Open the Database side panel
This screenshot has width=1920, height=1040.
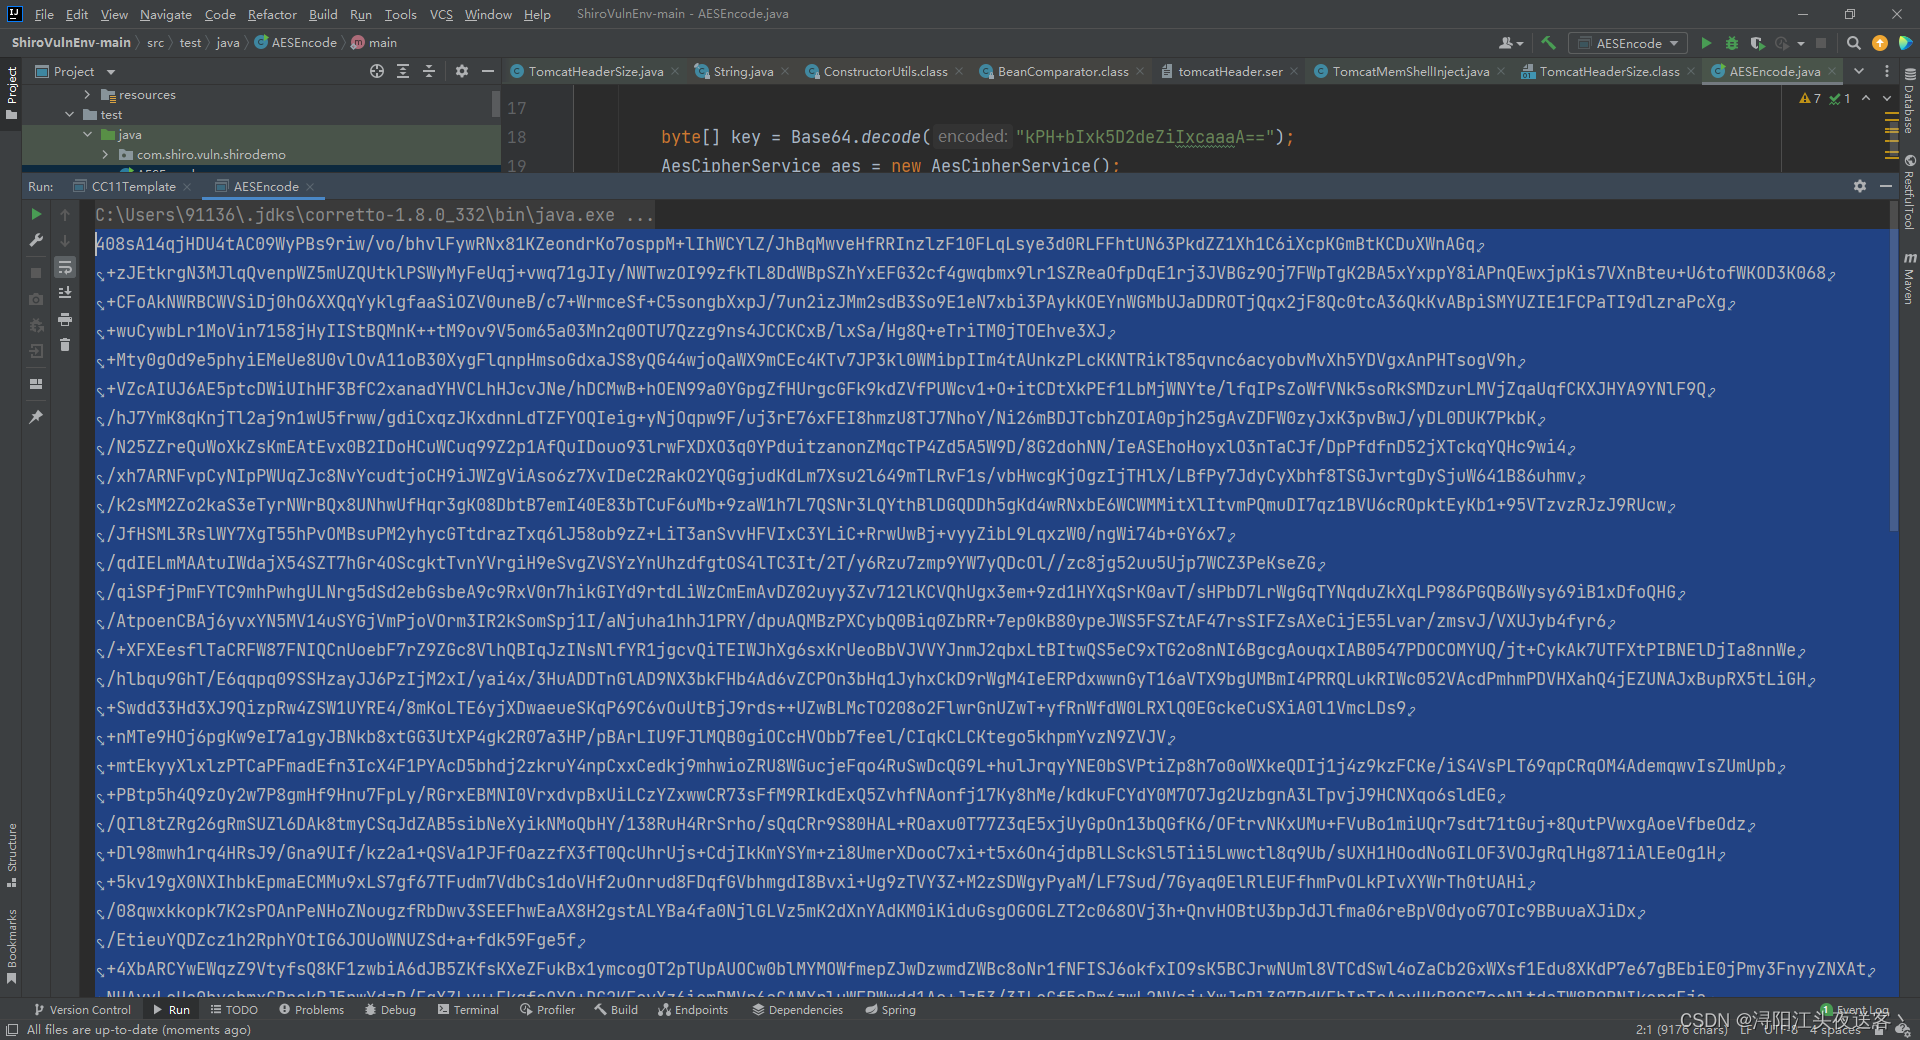(x=1909, y=101)
